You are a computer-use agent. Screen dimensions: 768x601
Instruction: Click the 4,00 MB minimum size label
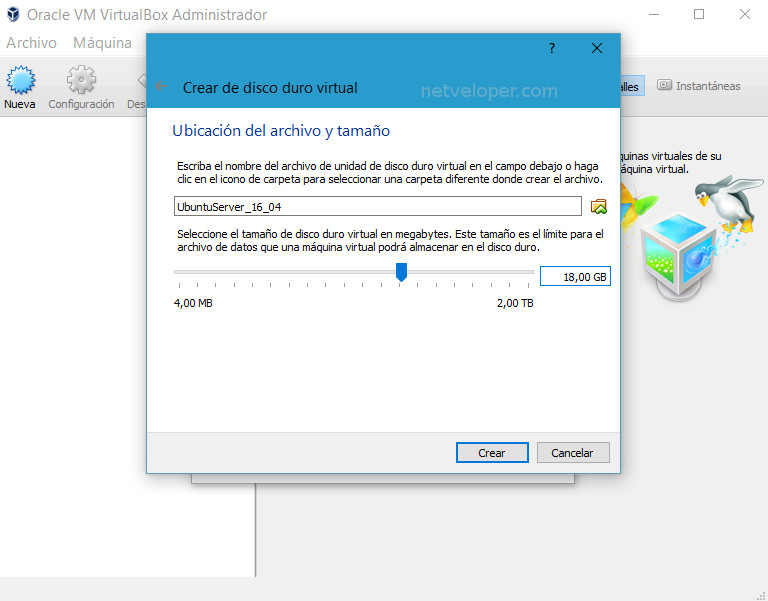tap(193, 303)
